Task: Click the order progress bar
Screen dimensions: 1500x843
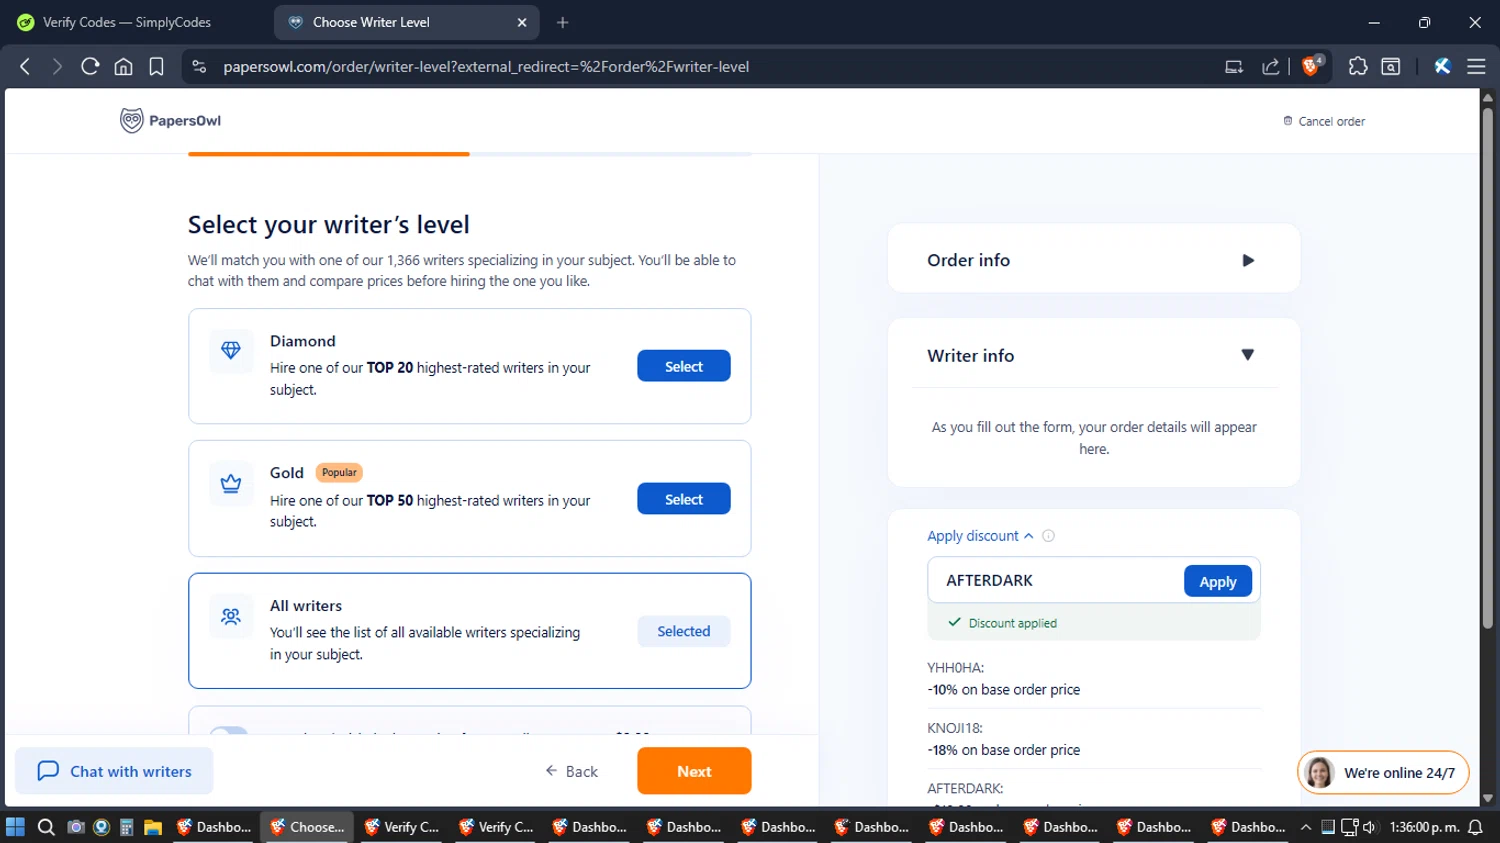Action: tap(469, 154)
